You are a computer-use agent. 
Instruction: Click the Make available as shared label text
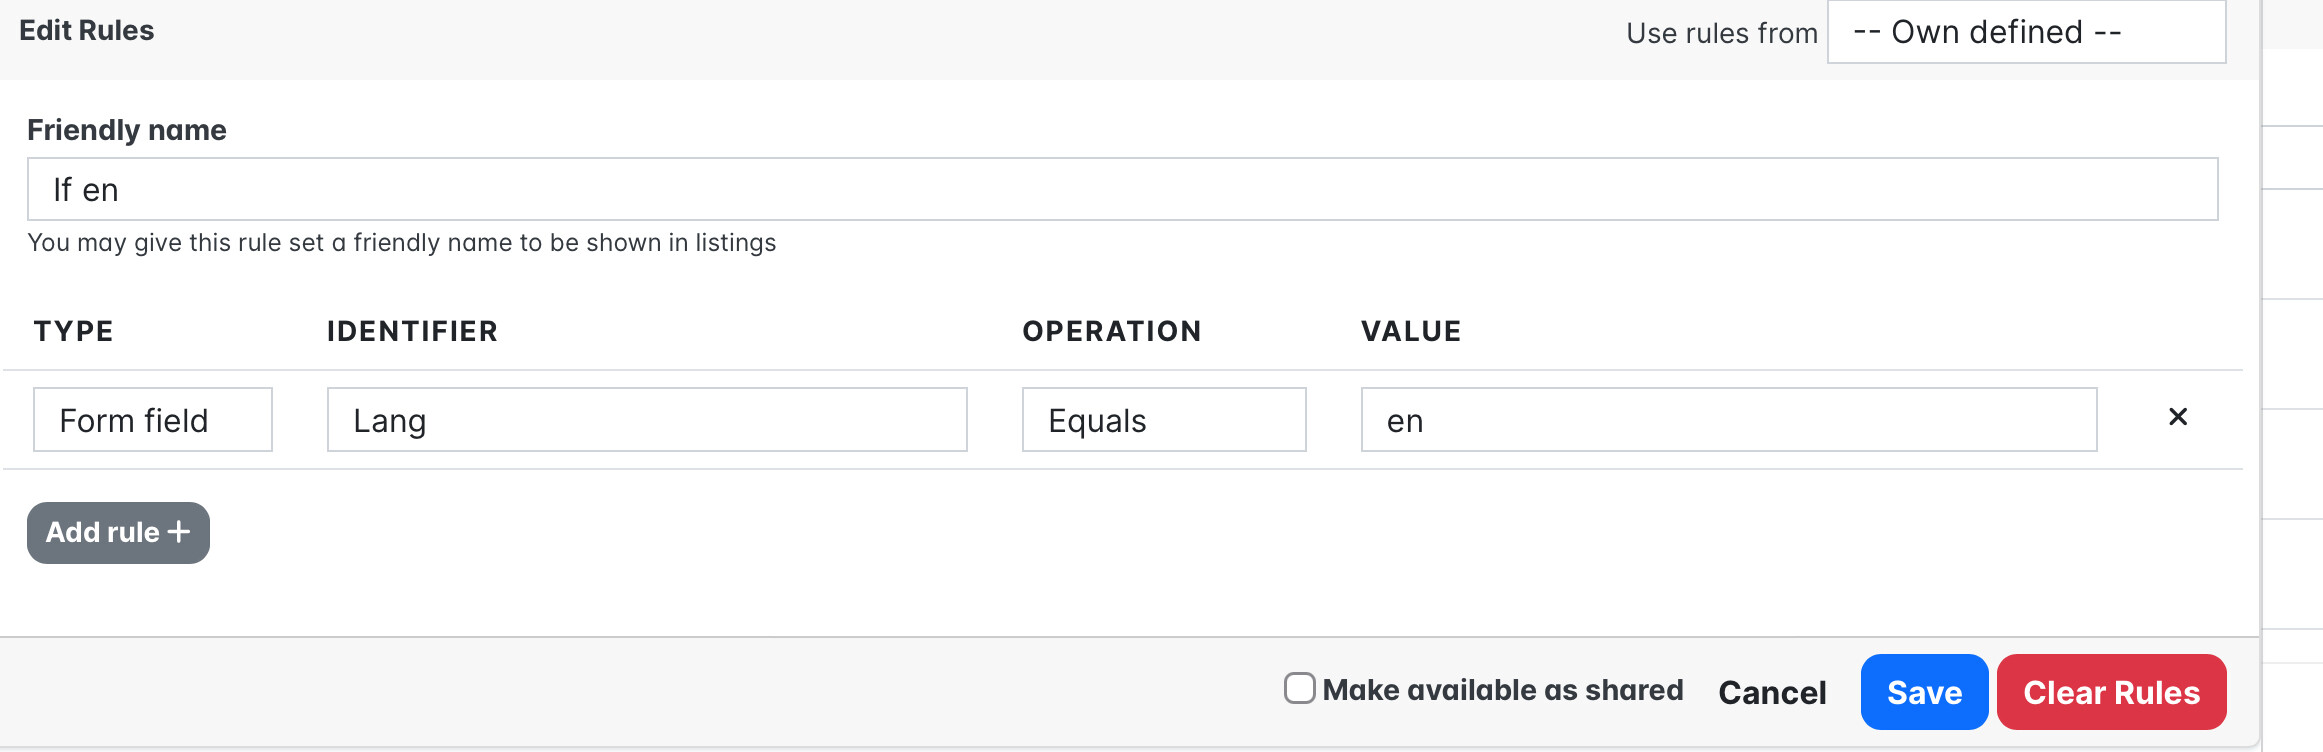coord(1502,690)
